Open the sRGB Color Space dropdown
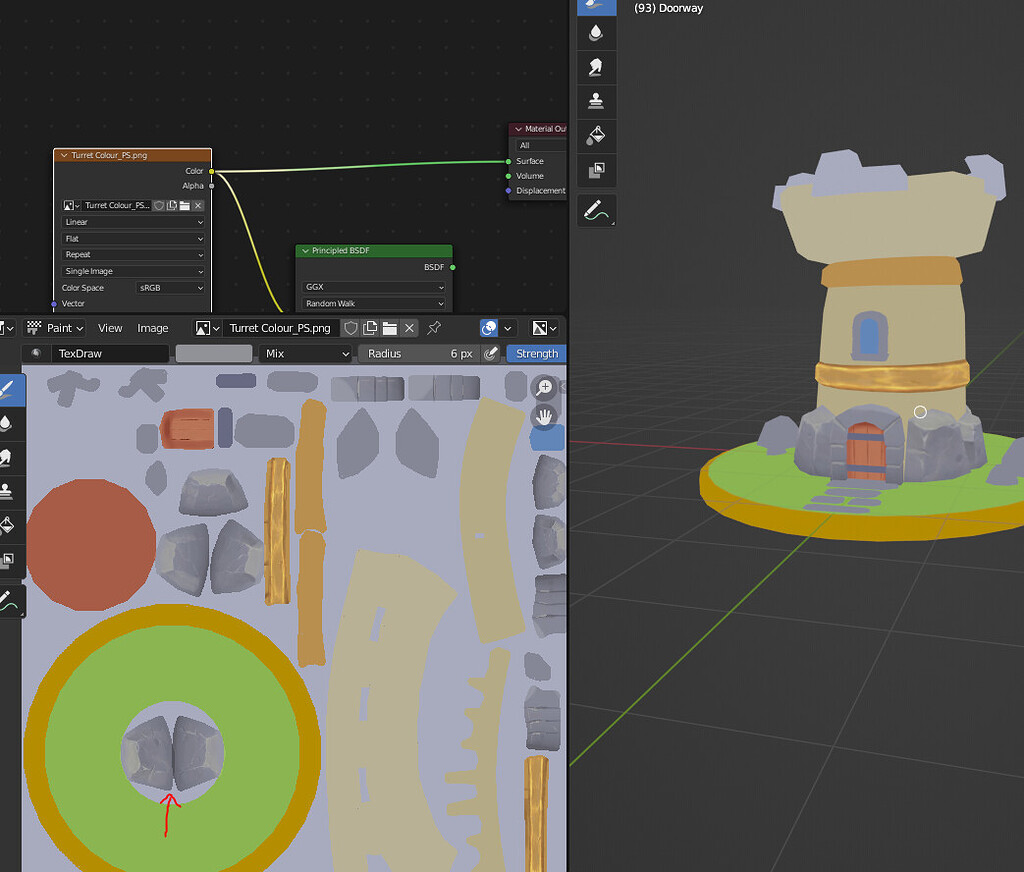The width and height of the screenshot is (1024, 872). 170,287
